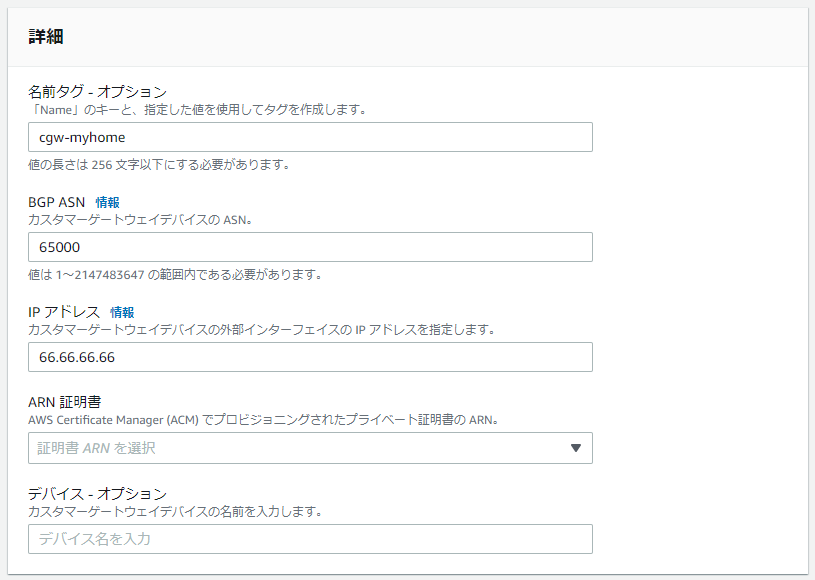Click the 詳細 section heading
Viewport: 815px width, 580px height.
tap(46, 37)
